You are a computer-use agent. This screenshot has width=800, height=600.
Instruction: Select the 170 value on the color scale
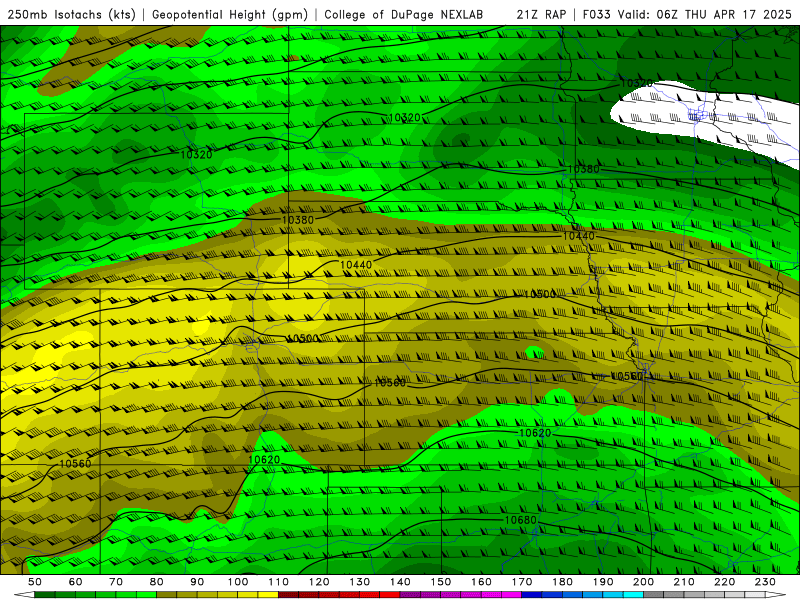click(x=522, y=582)
